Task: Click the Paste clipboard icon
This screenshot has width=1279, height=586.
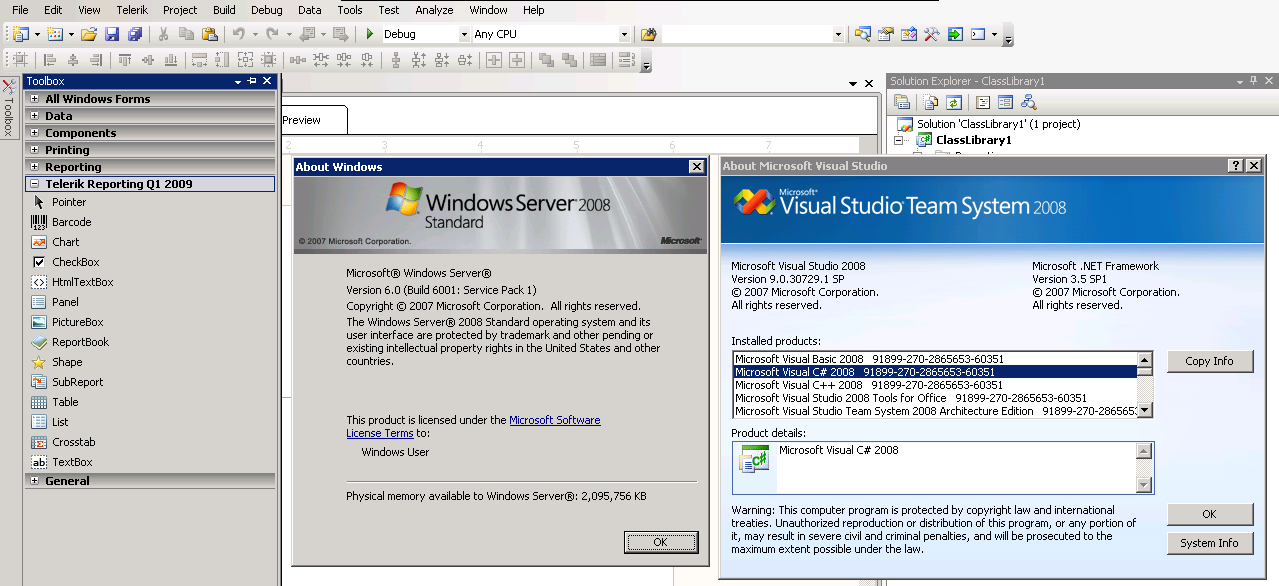Action: pos(209,34)
